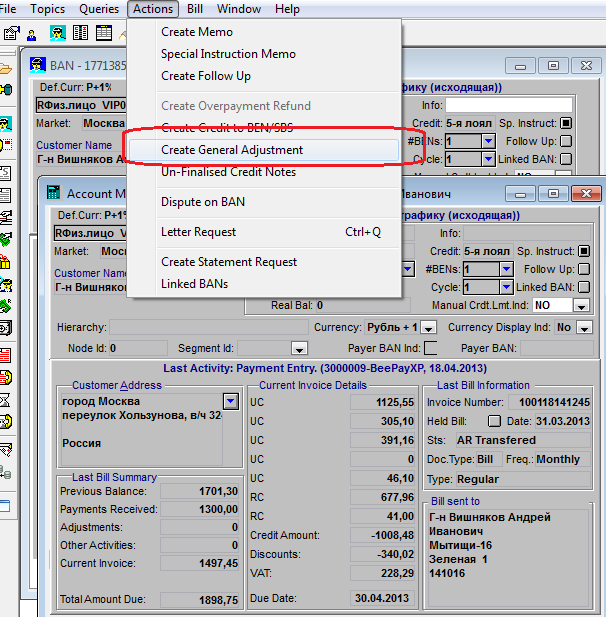
Task: Toggle Sp. Instruct checkbox in Account window
Action: pos(584,251)
